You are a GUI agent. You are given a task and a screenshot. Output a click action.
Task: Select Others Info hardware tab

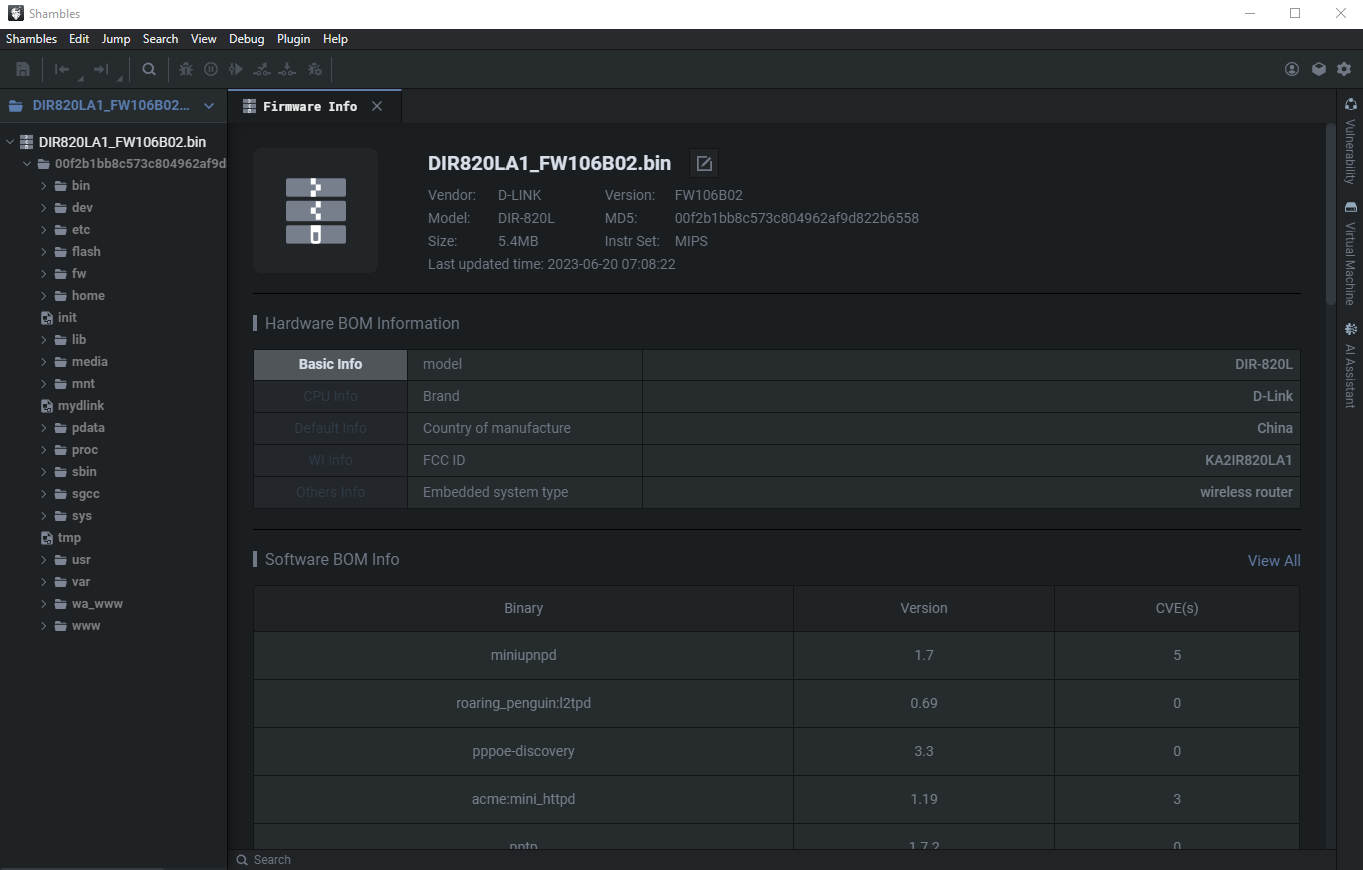point(330,492)
